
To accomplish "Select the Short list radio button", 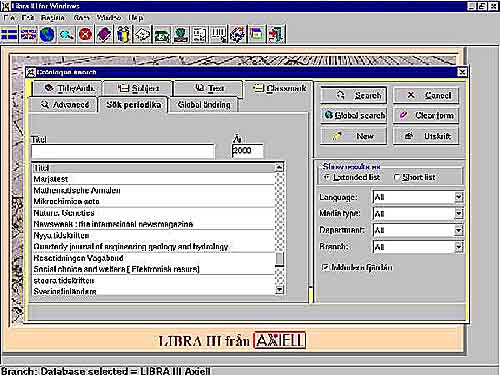I will (x=397, y=177).
